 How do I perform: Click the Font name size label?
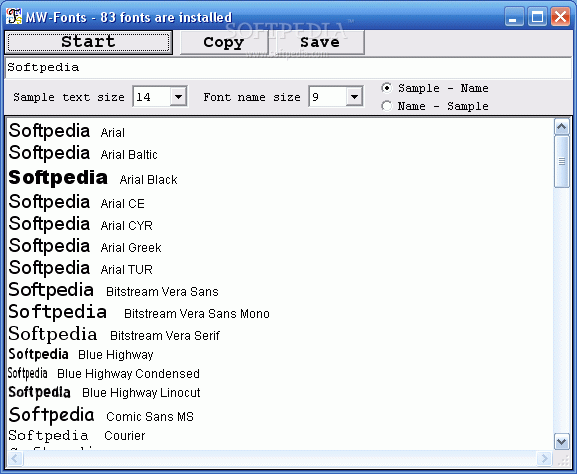point(252,98)
